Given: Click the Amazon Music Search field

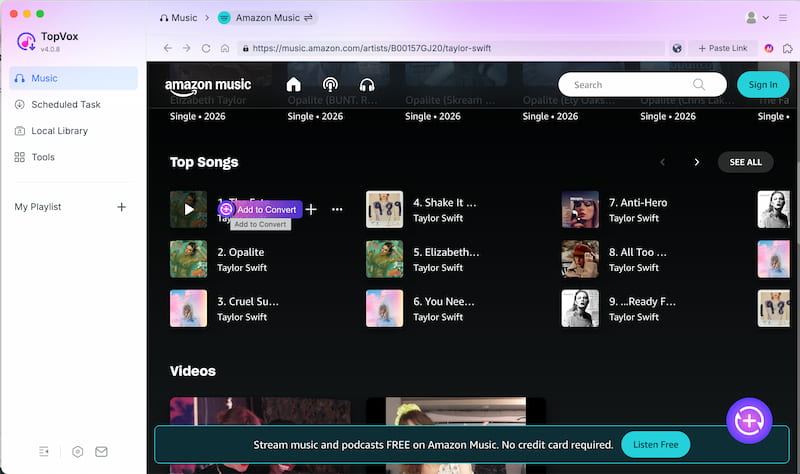Looking at the screenshot, I should tap(642, 84).
